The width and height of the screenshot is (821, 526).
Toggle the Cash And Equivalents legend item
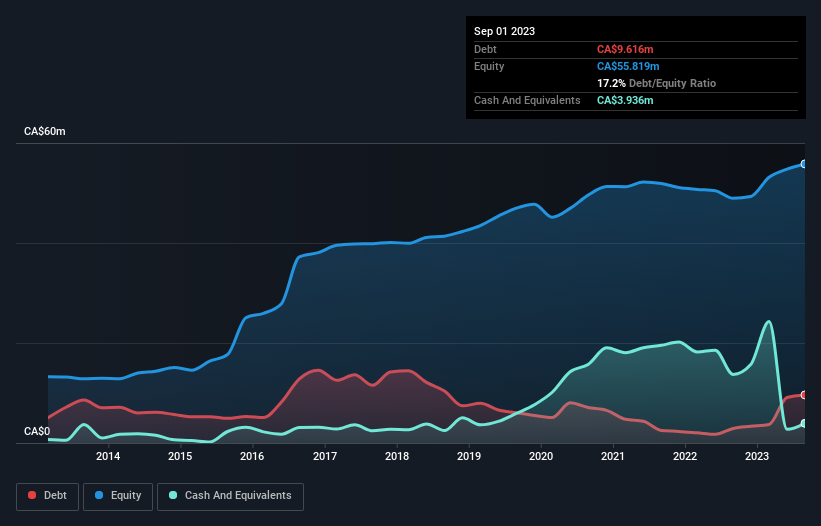point(230,496)
